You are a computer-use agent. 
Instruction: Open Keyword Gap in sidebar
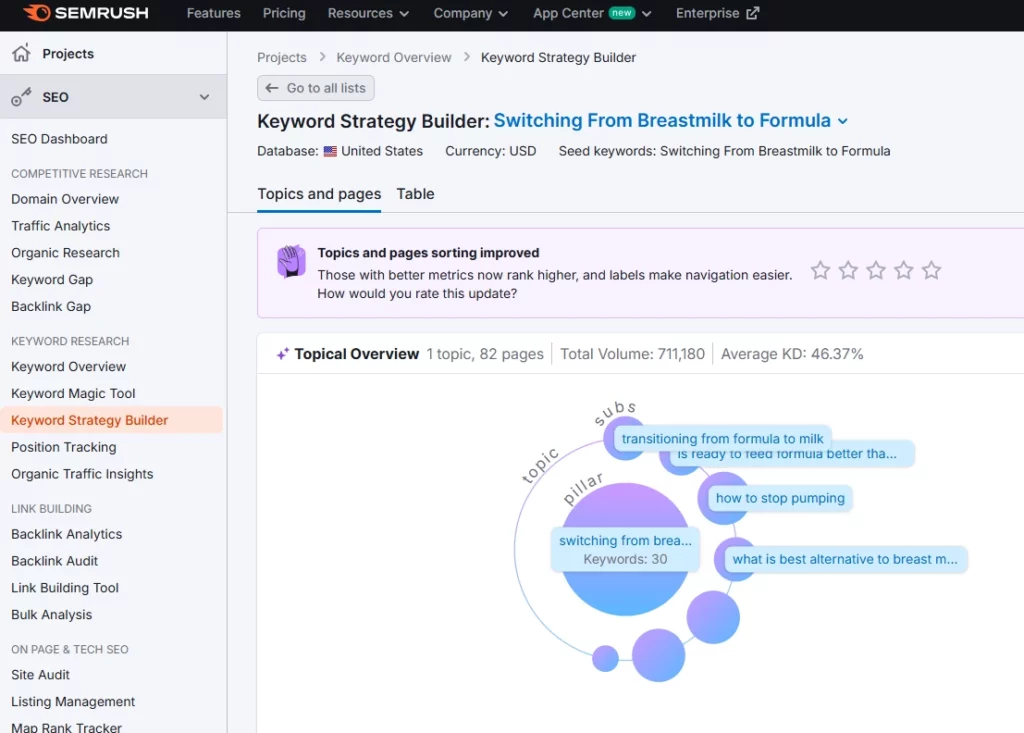click(52, 280)
